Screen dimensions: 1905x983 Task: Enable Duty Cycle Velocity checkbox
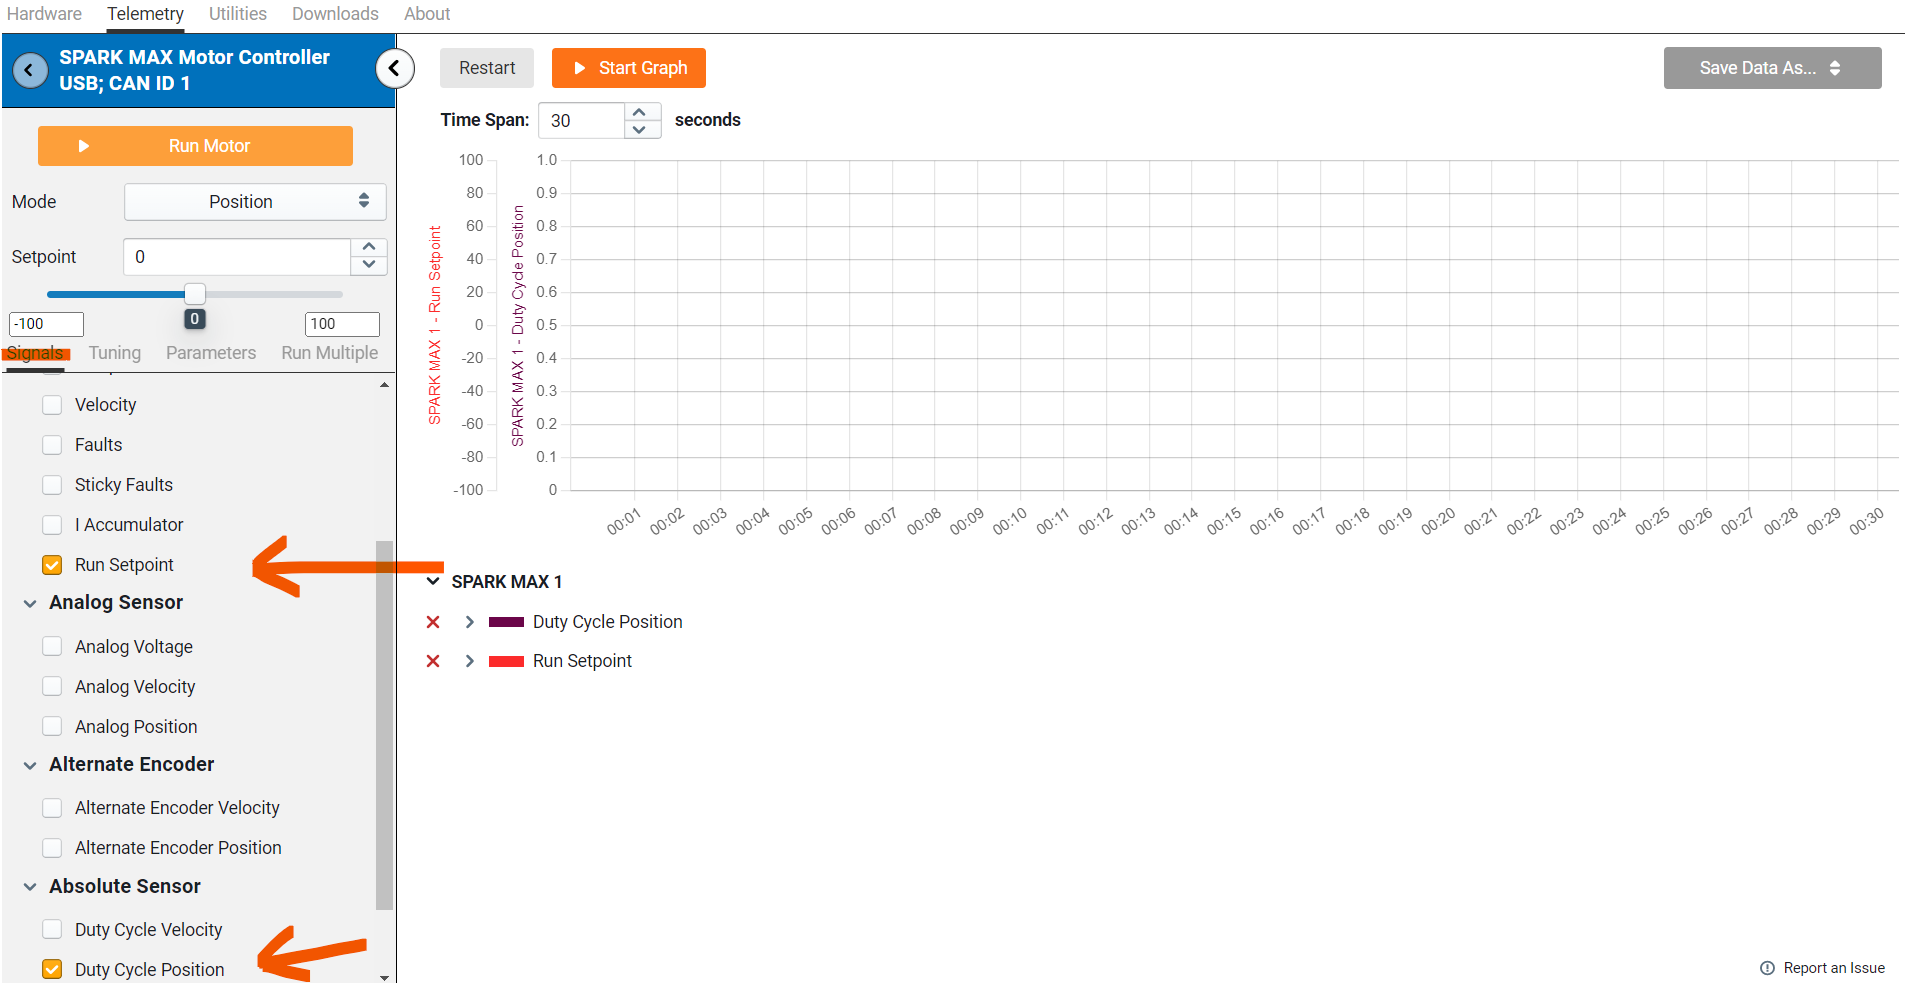click(52, 930)
